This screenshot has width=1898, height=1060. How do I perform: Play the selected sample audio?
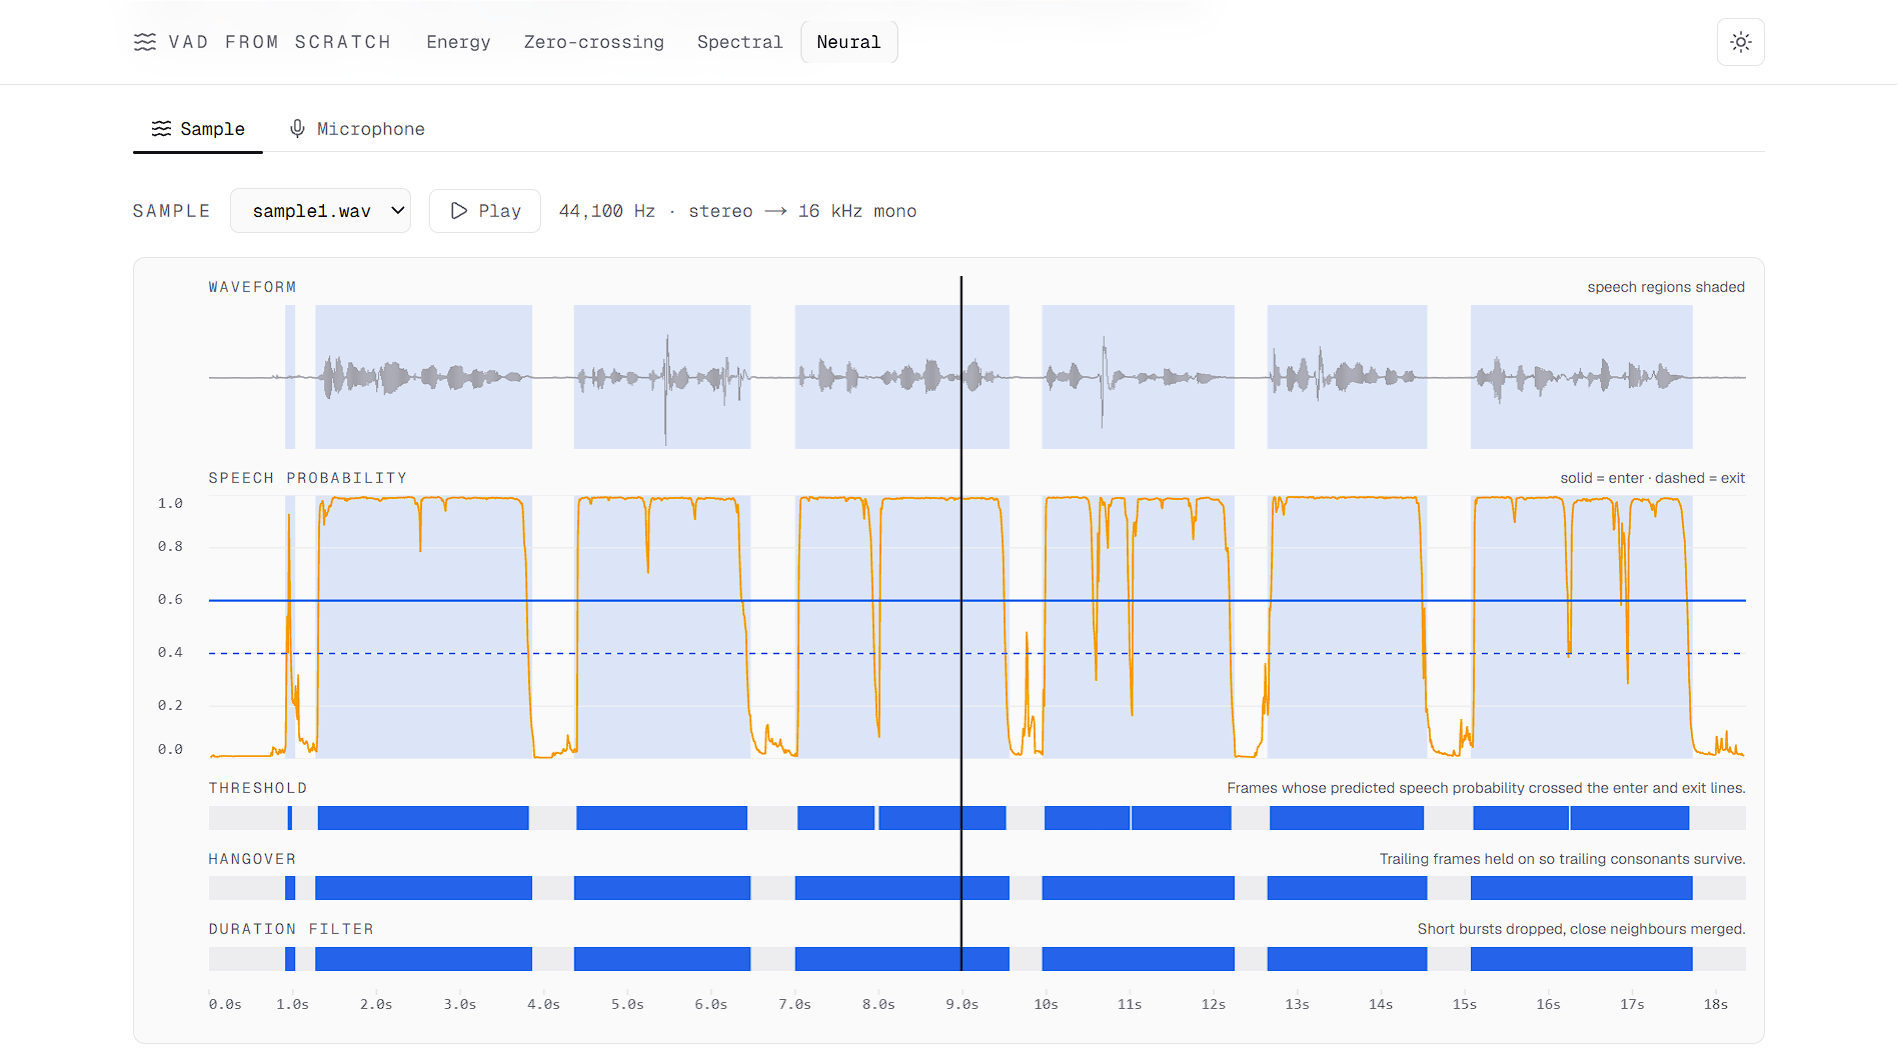(485, 211)
